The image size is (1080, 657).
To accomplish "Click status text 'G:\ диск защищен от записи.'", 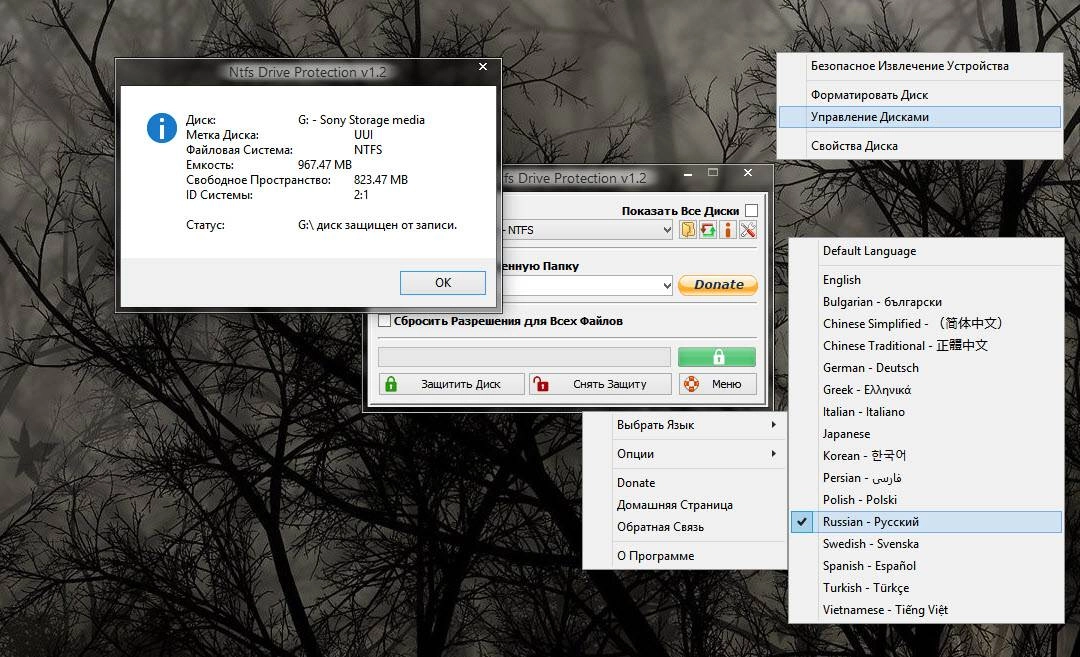I will coord(377,225).
